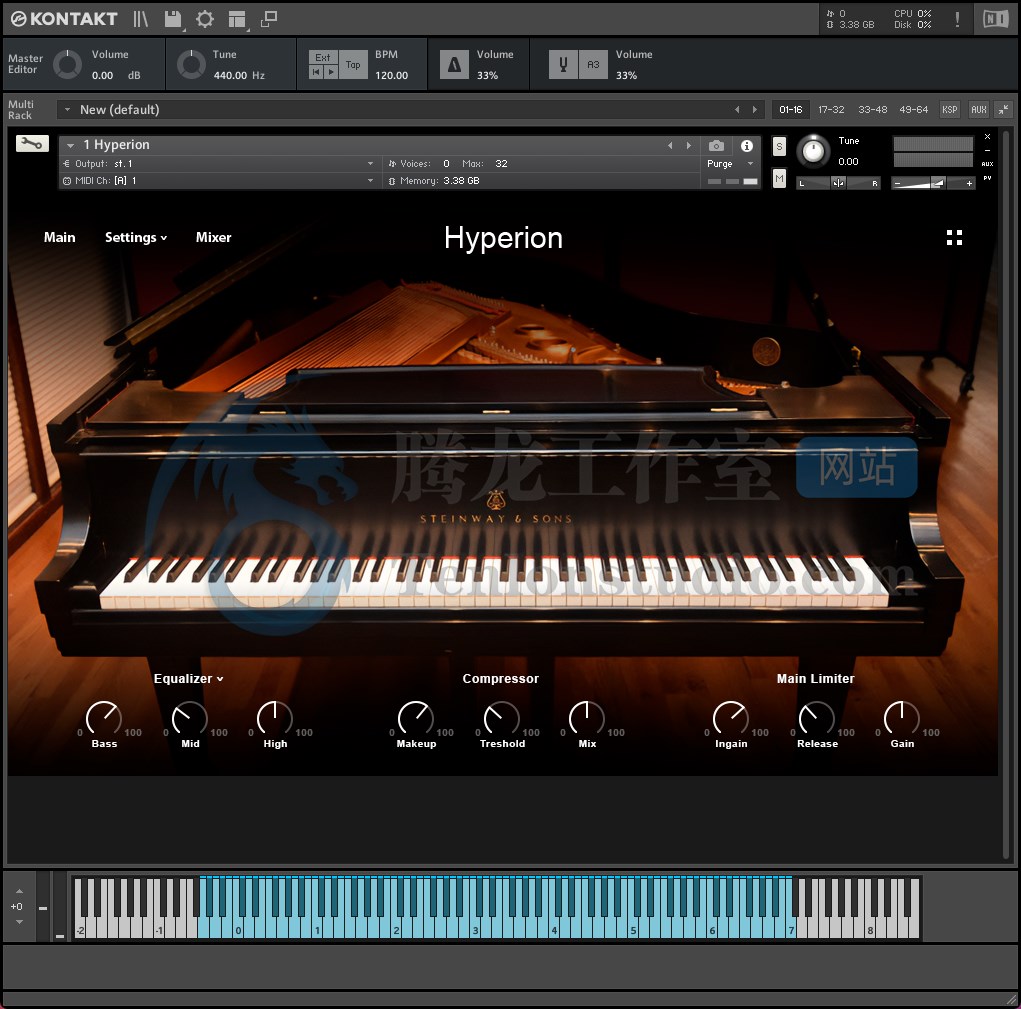Toggle the AUX sends button
This screenshot has height=1009, width=1021.
pos(979,109)
